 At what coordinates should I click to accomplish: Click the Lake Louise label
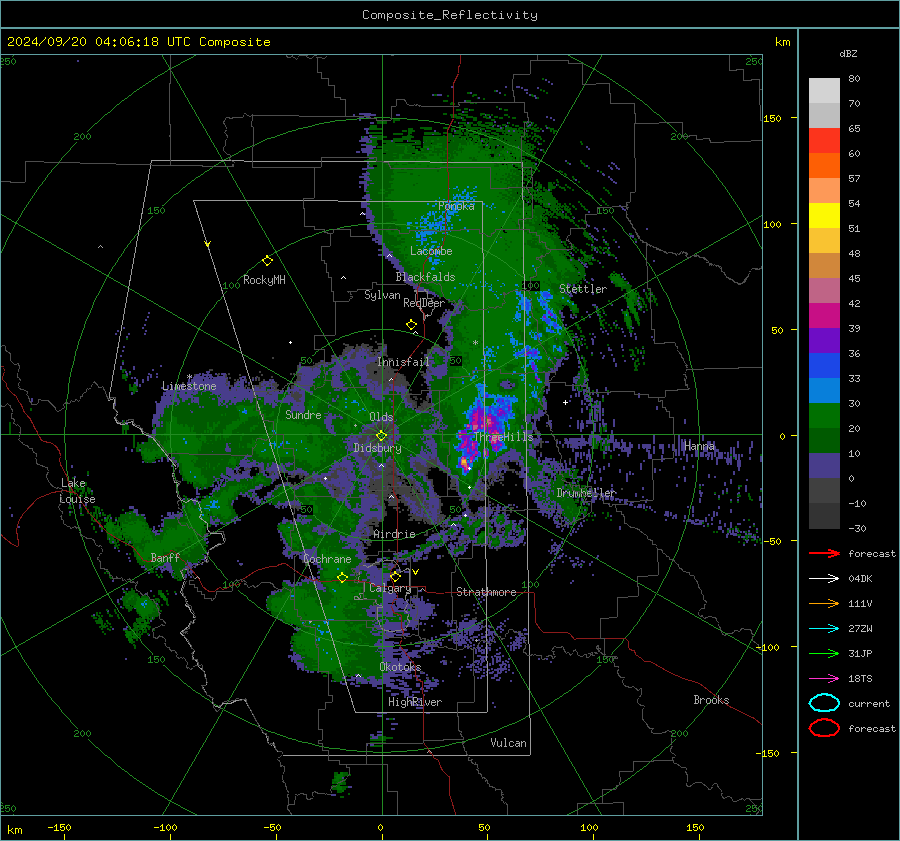(x=78, y=491)
